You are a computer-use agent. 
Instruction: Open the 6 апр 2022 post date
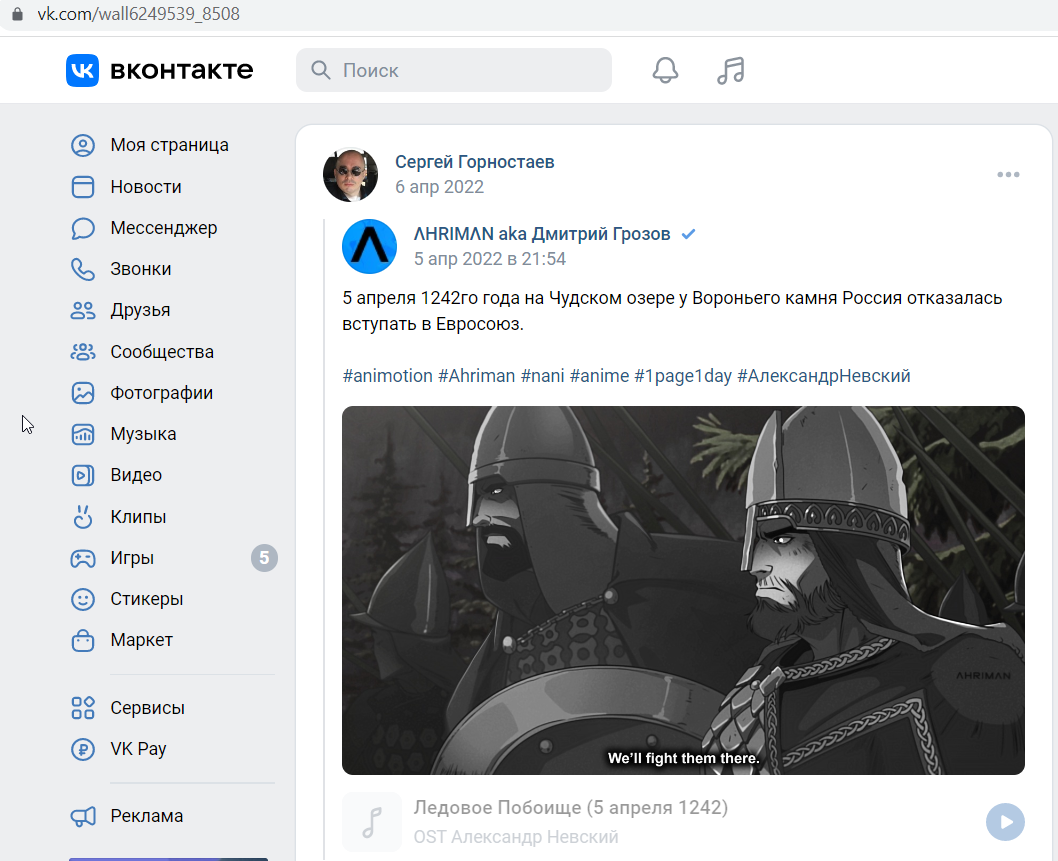click(x=439, y=187)
